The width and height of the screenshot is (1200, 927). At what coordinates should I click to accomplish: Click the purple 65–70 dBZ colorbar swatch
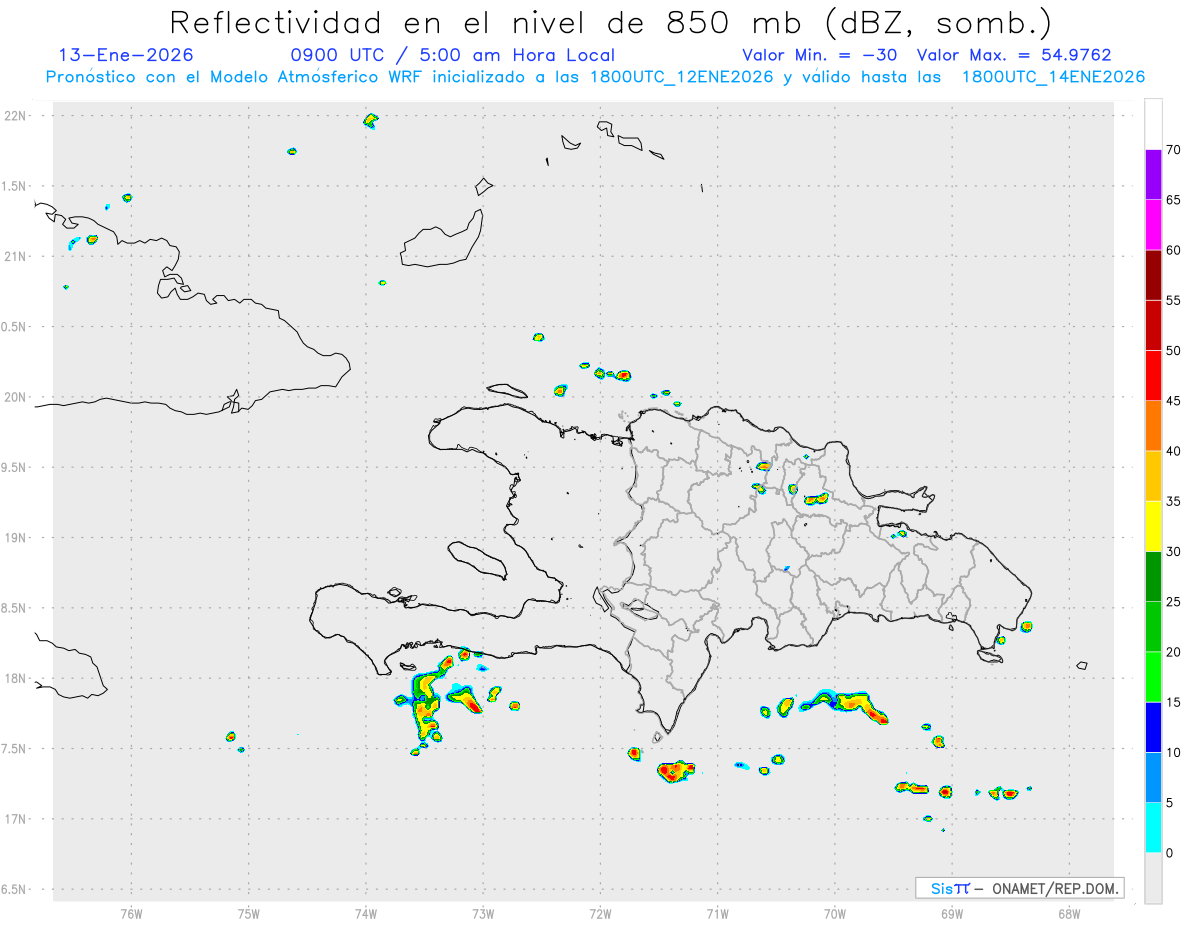click(1153, 175)
